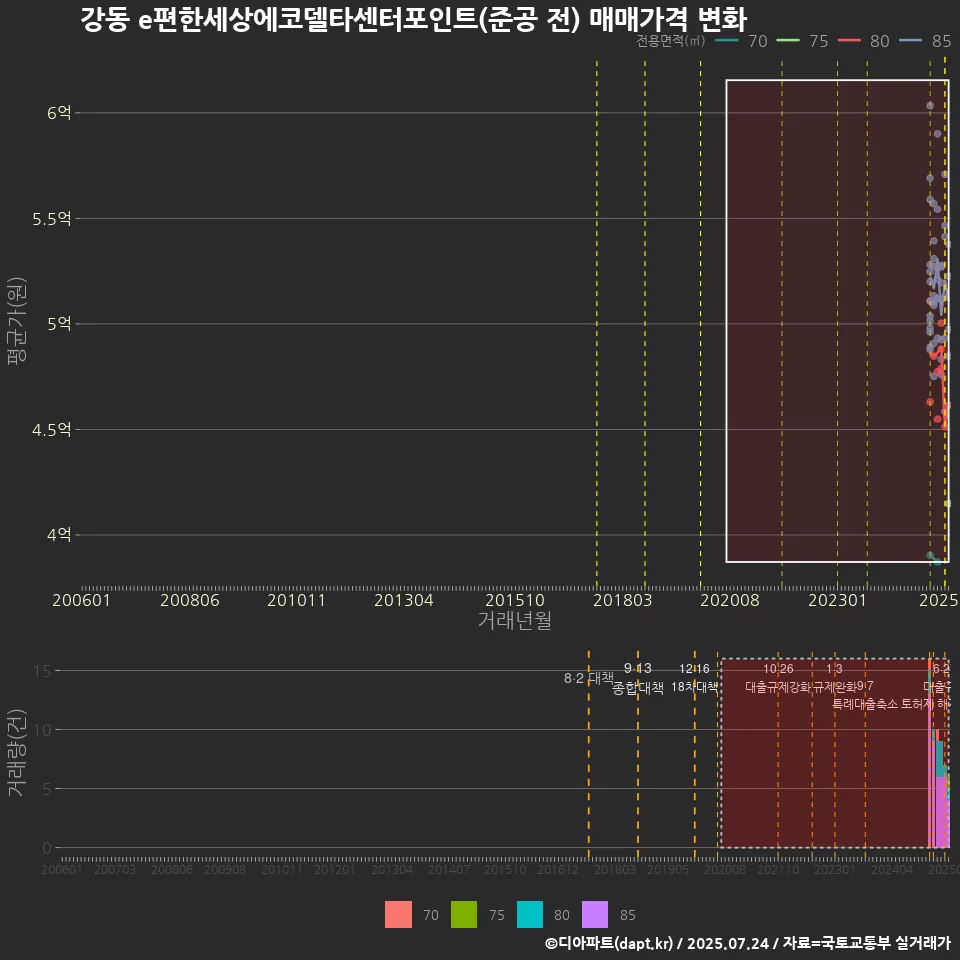Click the purple 85 swatch in bottom legend
This screenshot has height=960, width=960.
click(594, 914)
